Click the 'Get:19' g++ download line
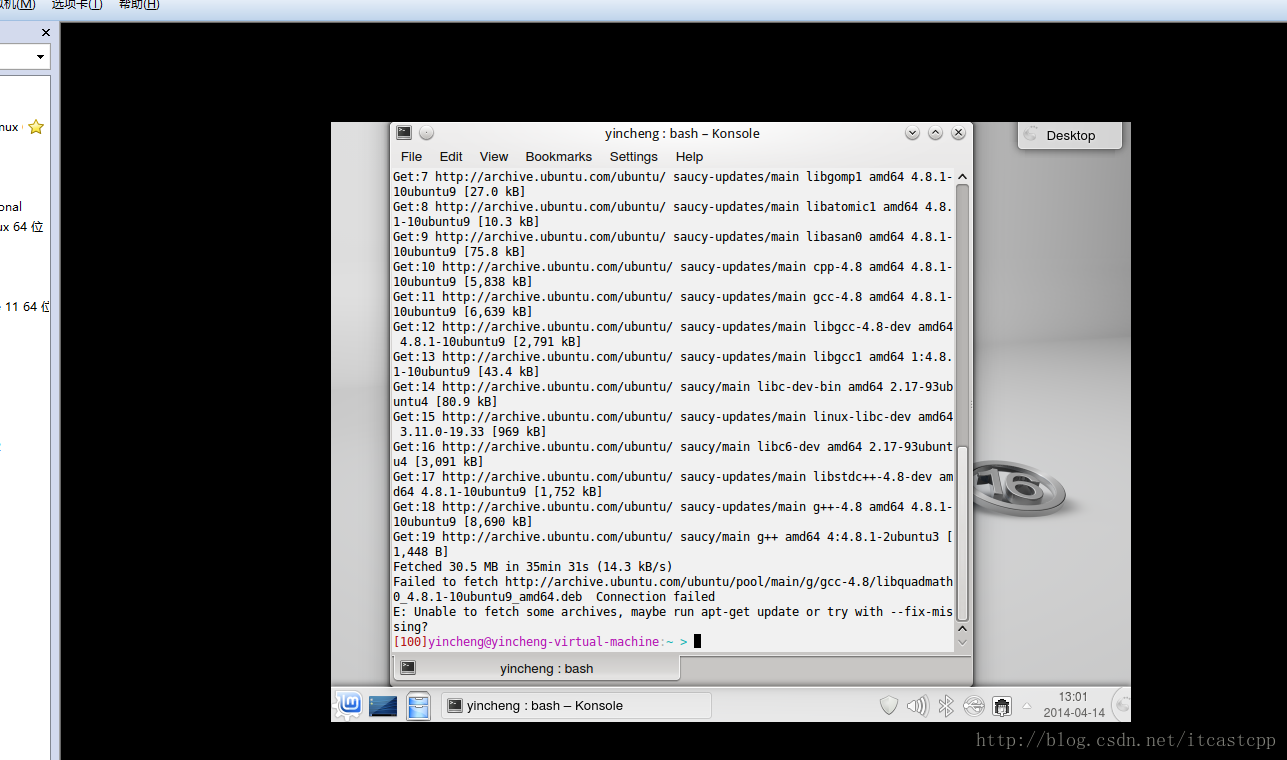The width and height of the screenshot is (1287, 760). (673, 544)
